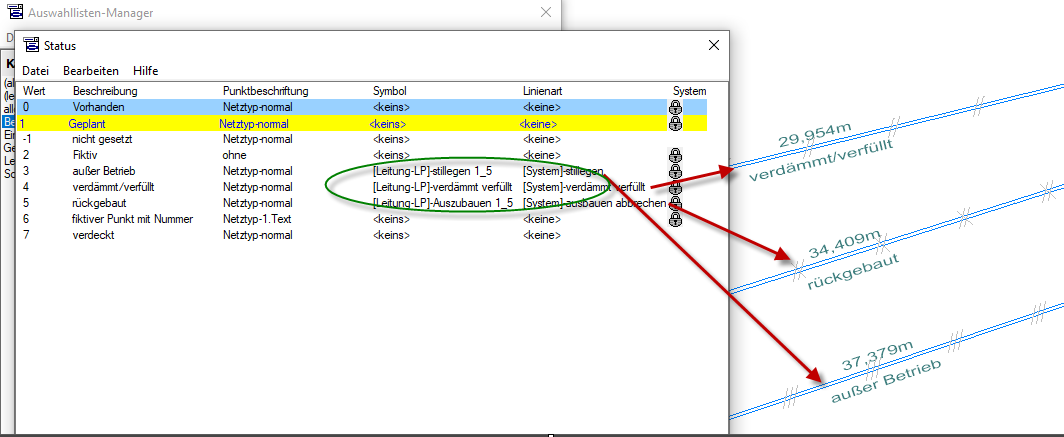
Task: Click the Status window title icon
Action: [31, 45]
